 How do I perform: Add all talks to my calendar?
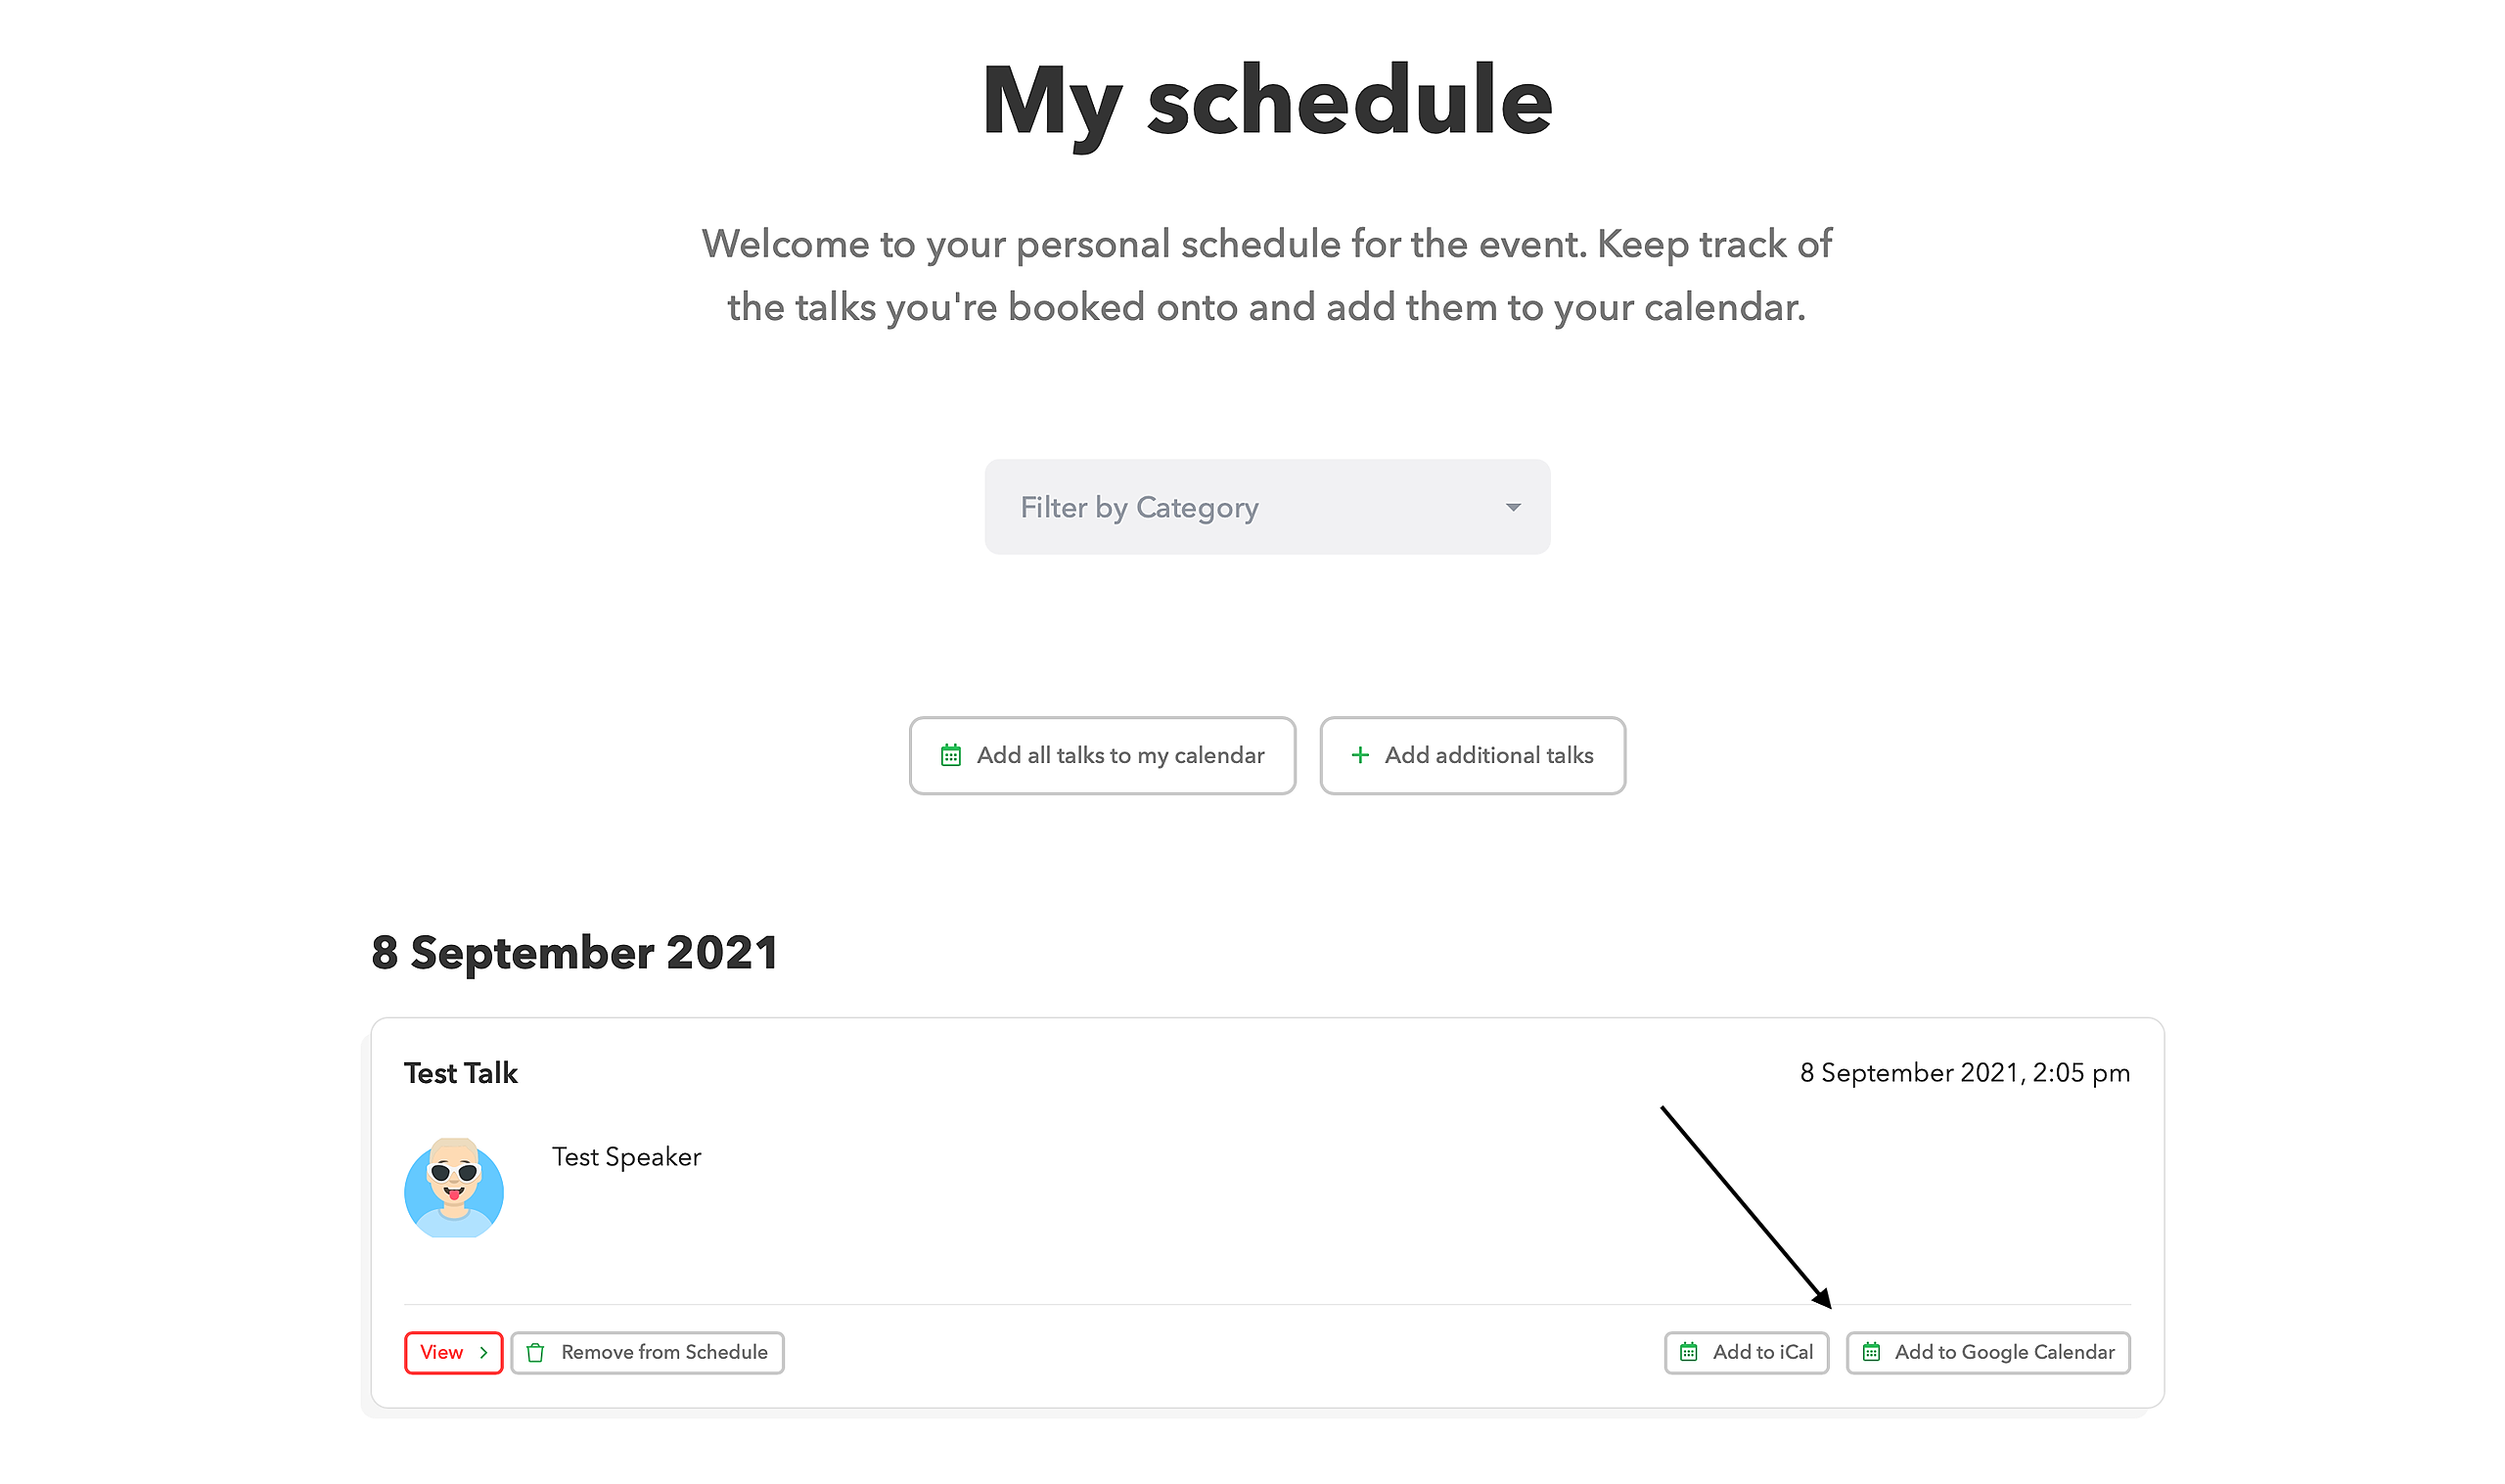pos(1102,755)
